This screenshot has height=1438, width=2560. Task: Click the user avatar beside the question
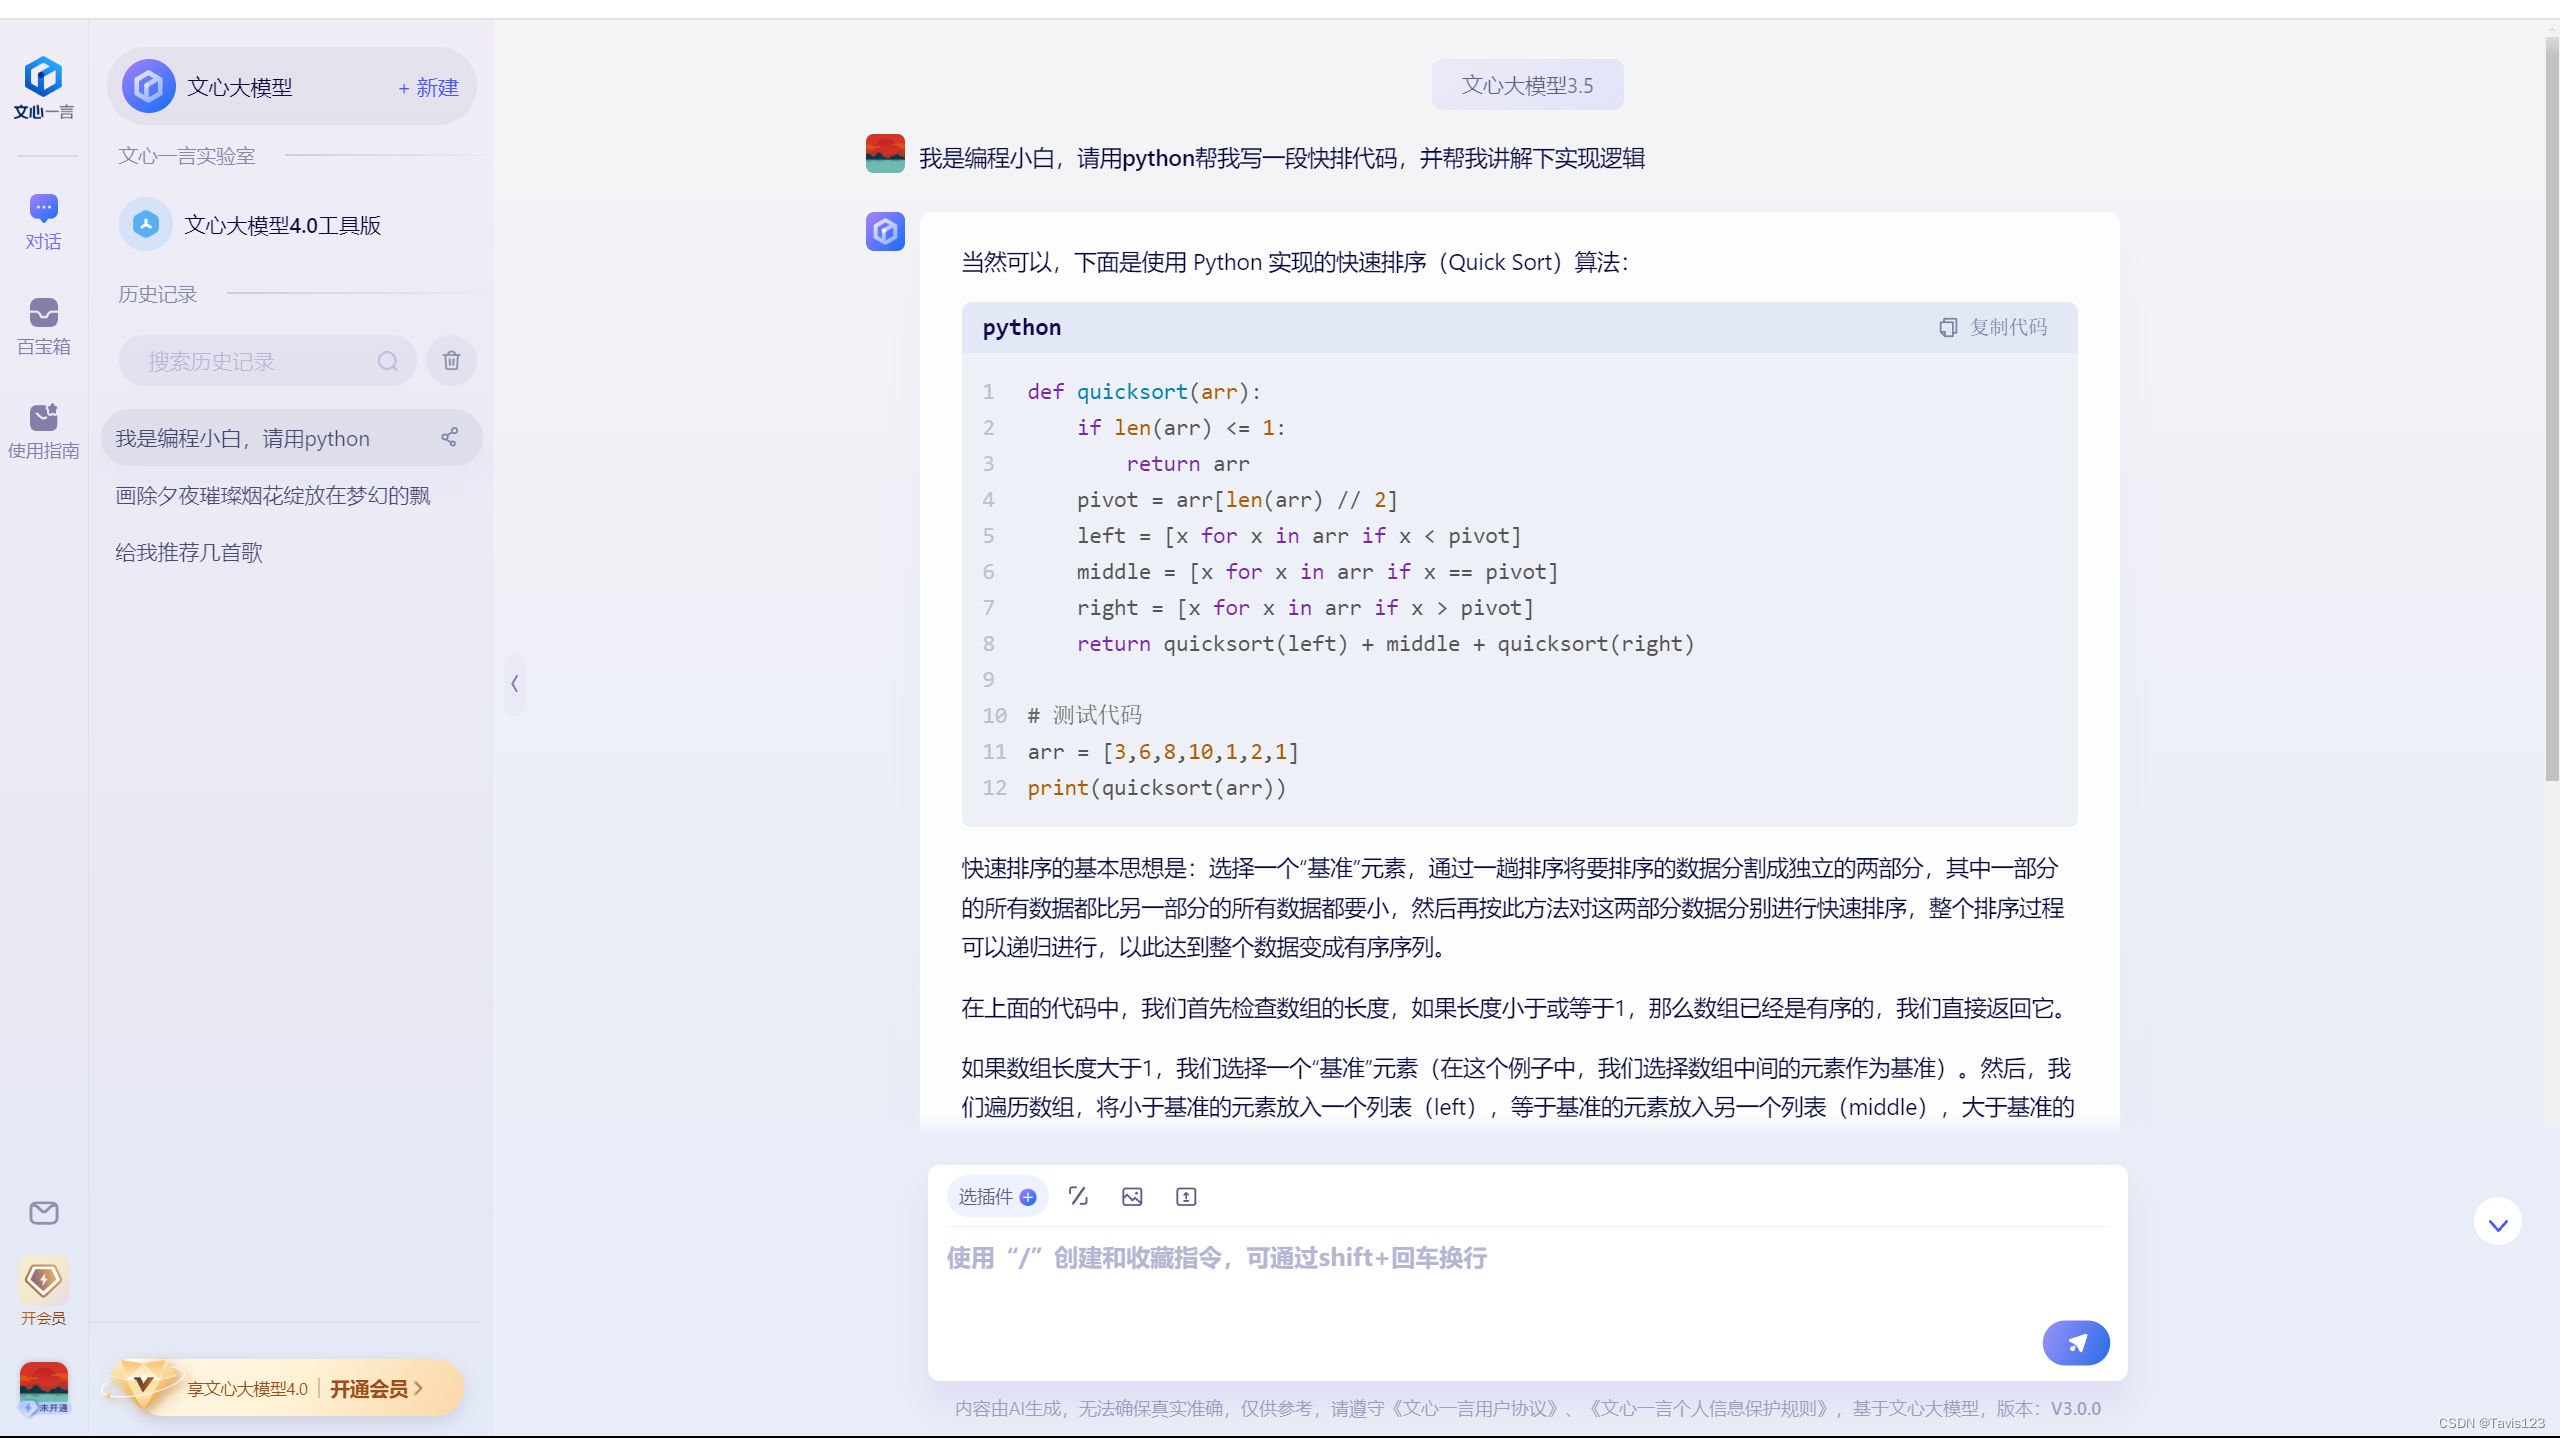(x=885, y=154)
